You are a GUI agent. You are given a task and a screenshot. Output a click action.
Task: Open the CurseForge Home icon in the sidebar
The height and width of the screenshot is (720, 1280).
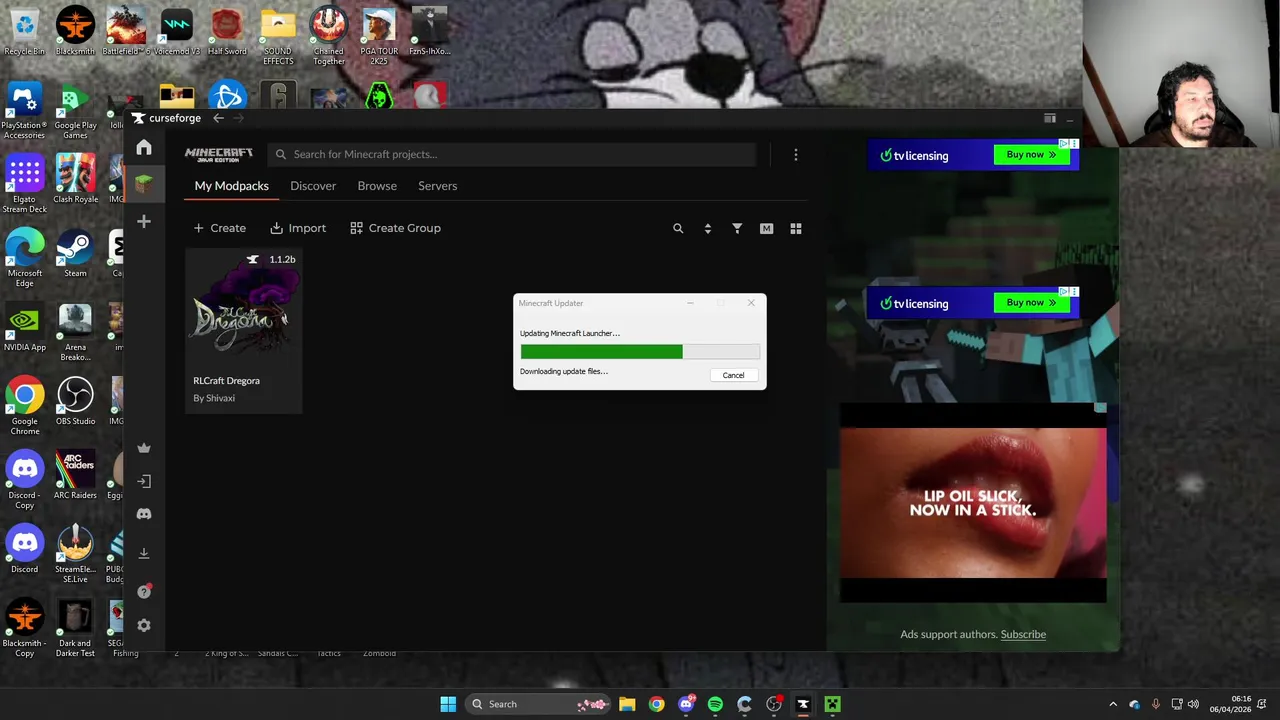pyautogui.click(x=144, y=148)
